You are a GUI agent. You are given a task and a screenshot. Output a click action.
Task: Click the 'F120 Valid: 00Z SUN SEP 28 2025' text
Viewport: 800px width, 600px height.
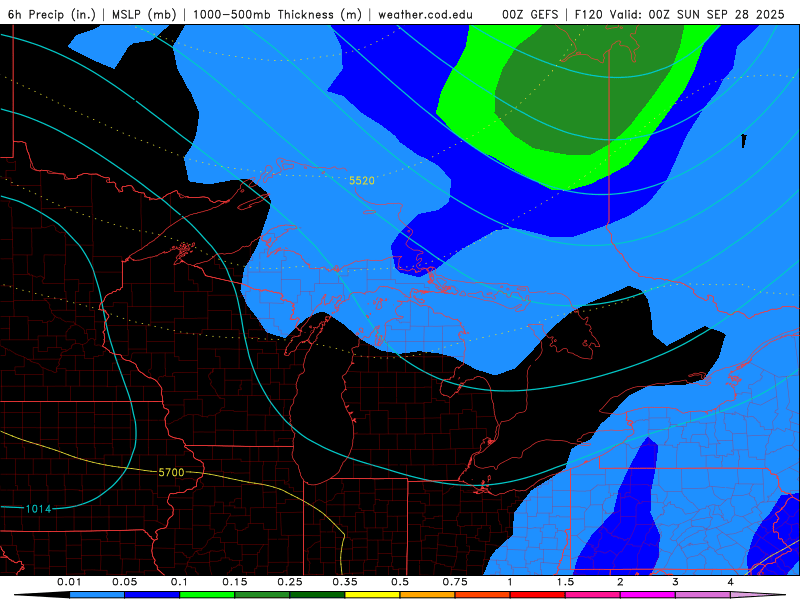pos(679,14)
